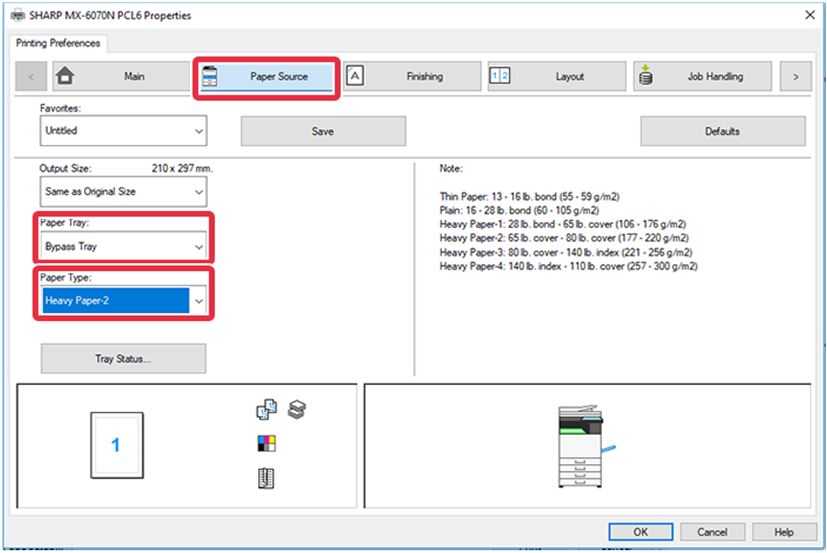This screenshot has height=553, width=827.
Task: Open the Job Handling tab
Action: (701, 76)
